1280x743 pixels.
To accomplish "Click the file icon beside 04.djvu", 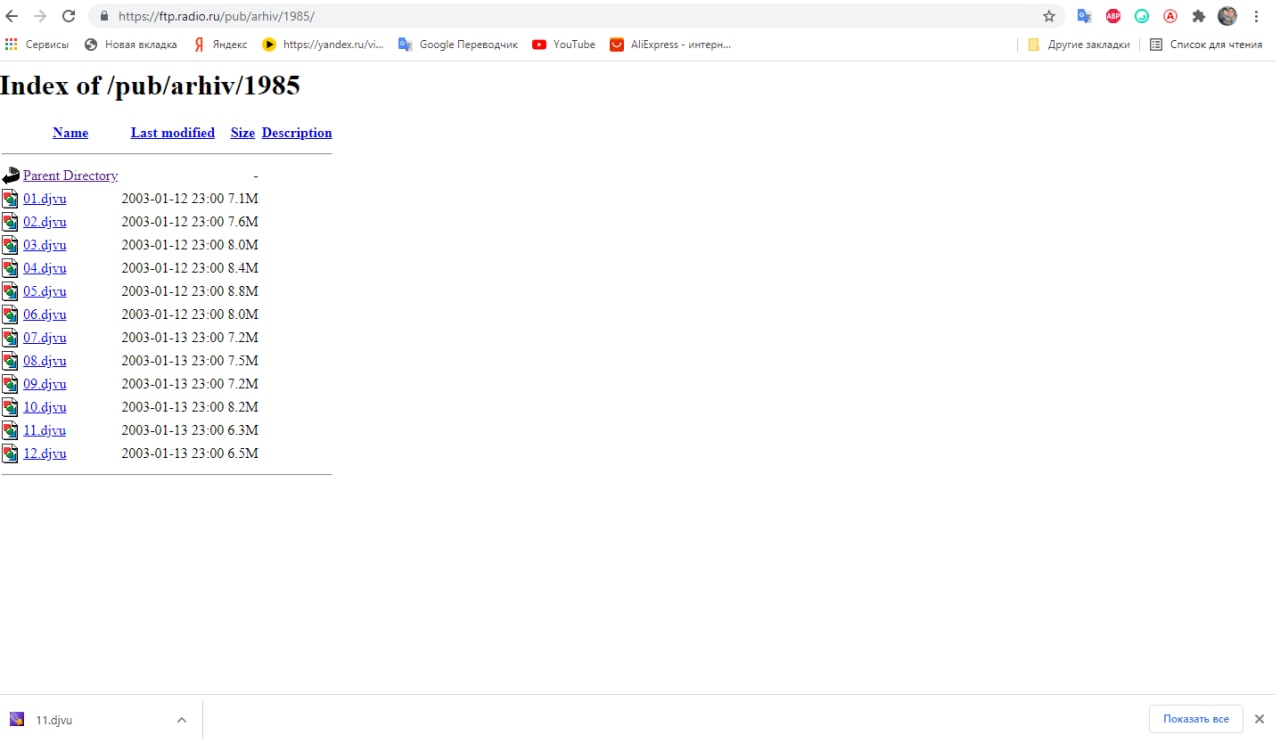I will click(10, 267).
